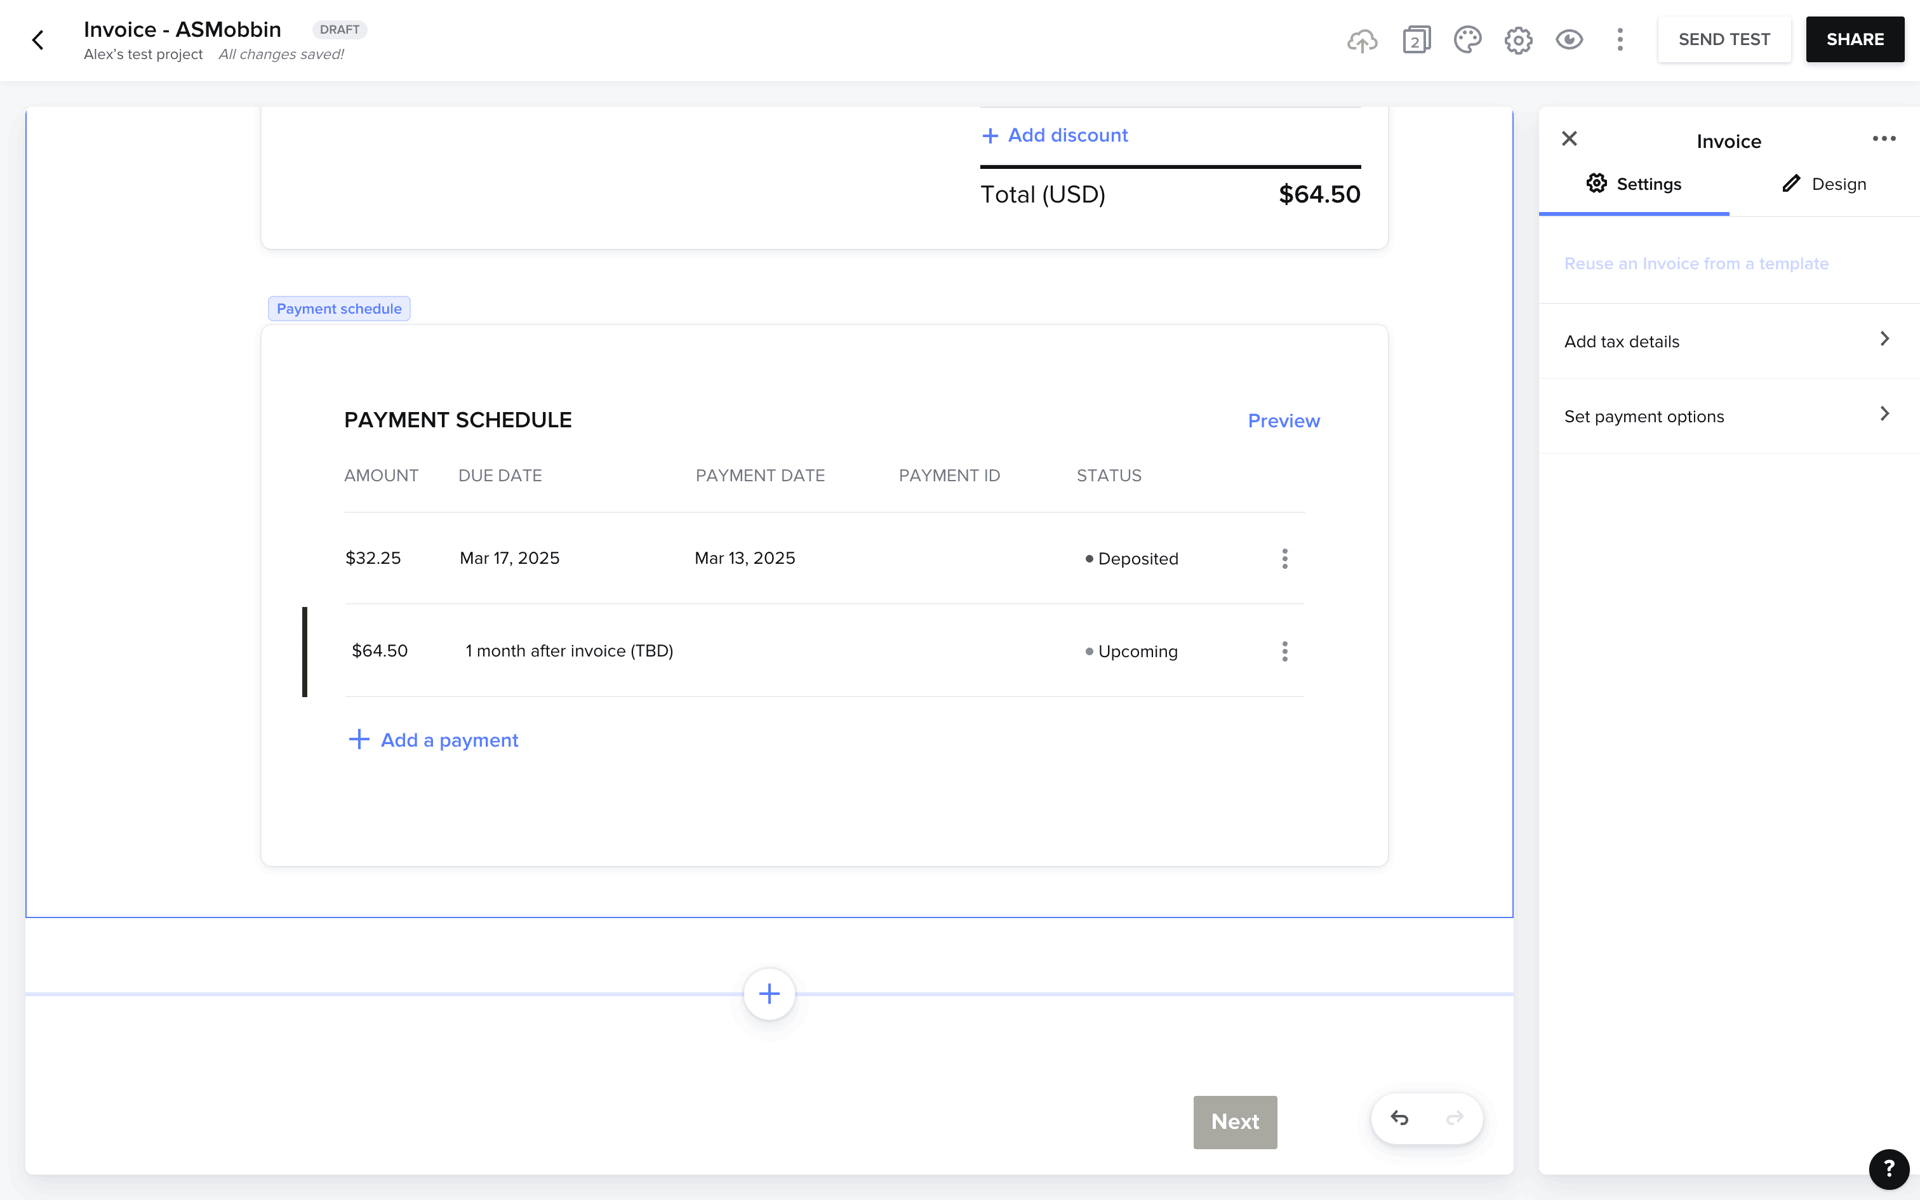Click payment date Mar 13, 2025
This screenshot has height=1200, width=1920.
pos(745,558)
